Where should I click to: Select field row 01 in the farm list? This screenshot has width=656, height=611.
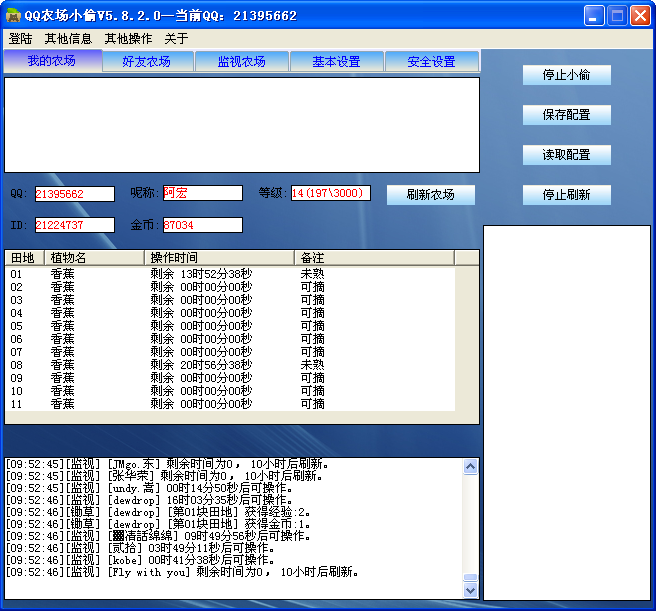tap(230, 274)
